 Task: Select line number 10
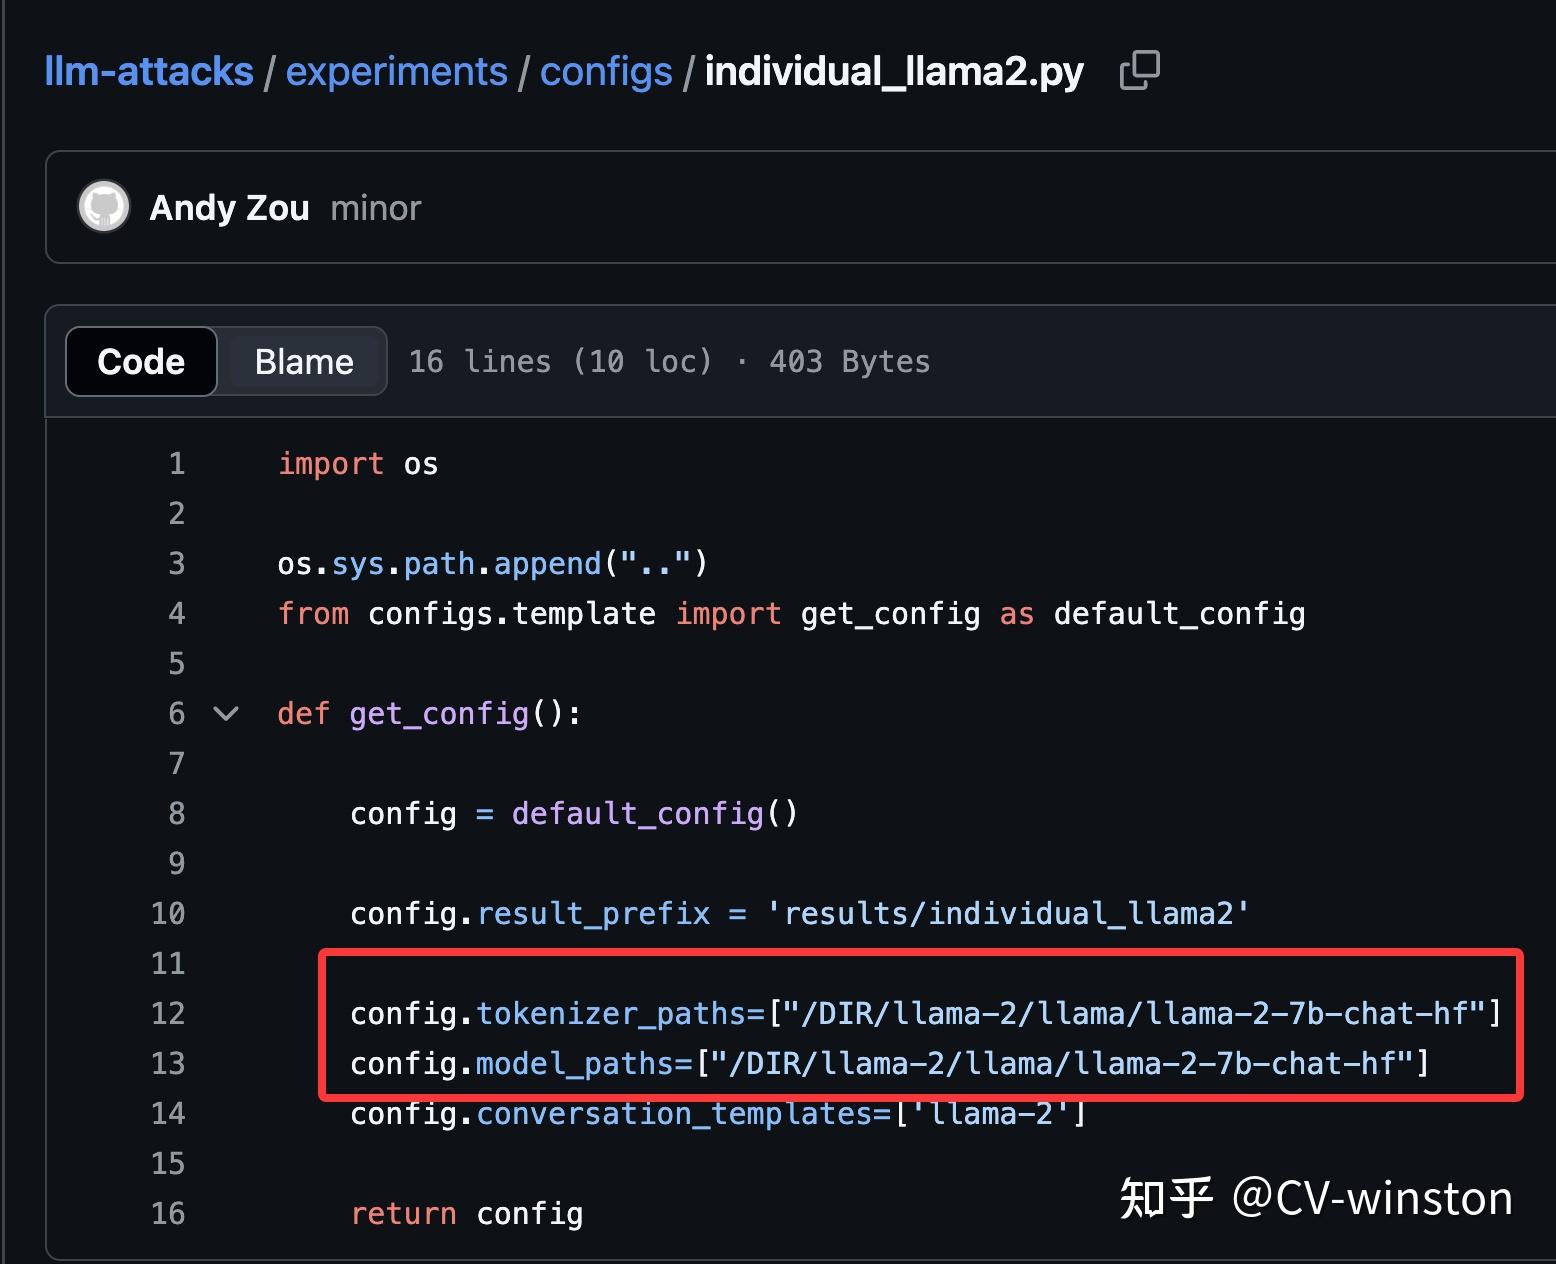(x=168, y=914)
